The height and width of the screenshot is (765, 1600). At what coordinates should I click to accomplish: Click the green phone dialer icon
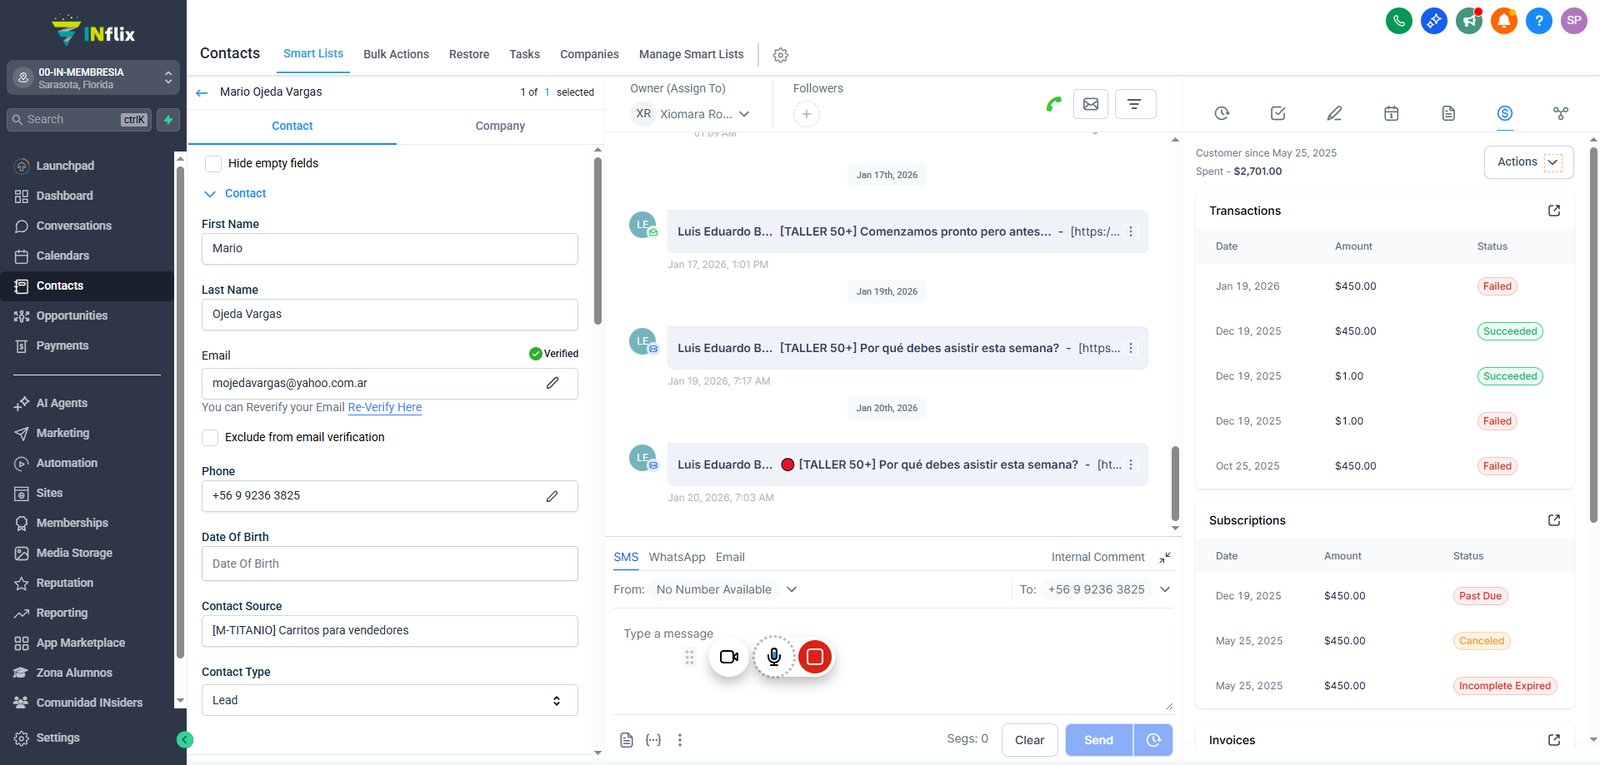coord(1399,20)
